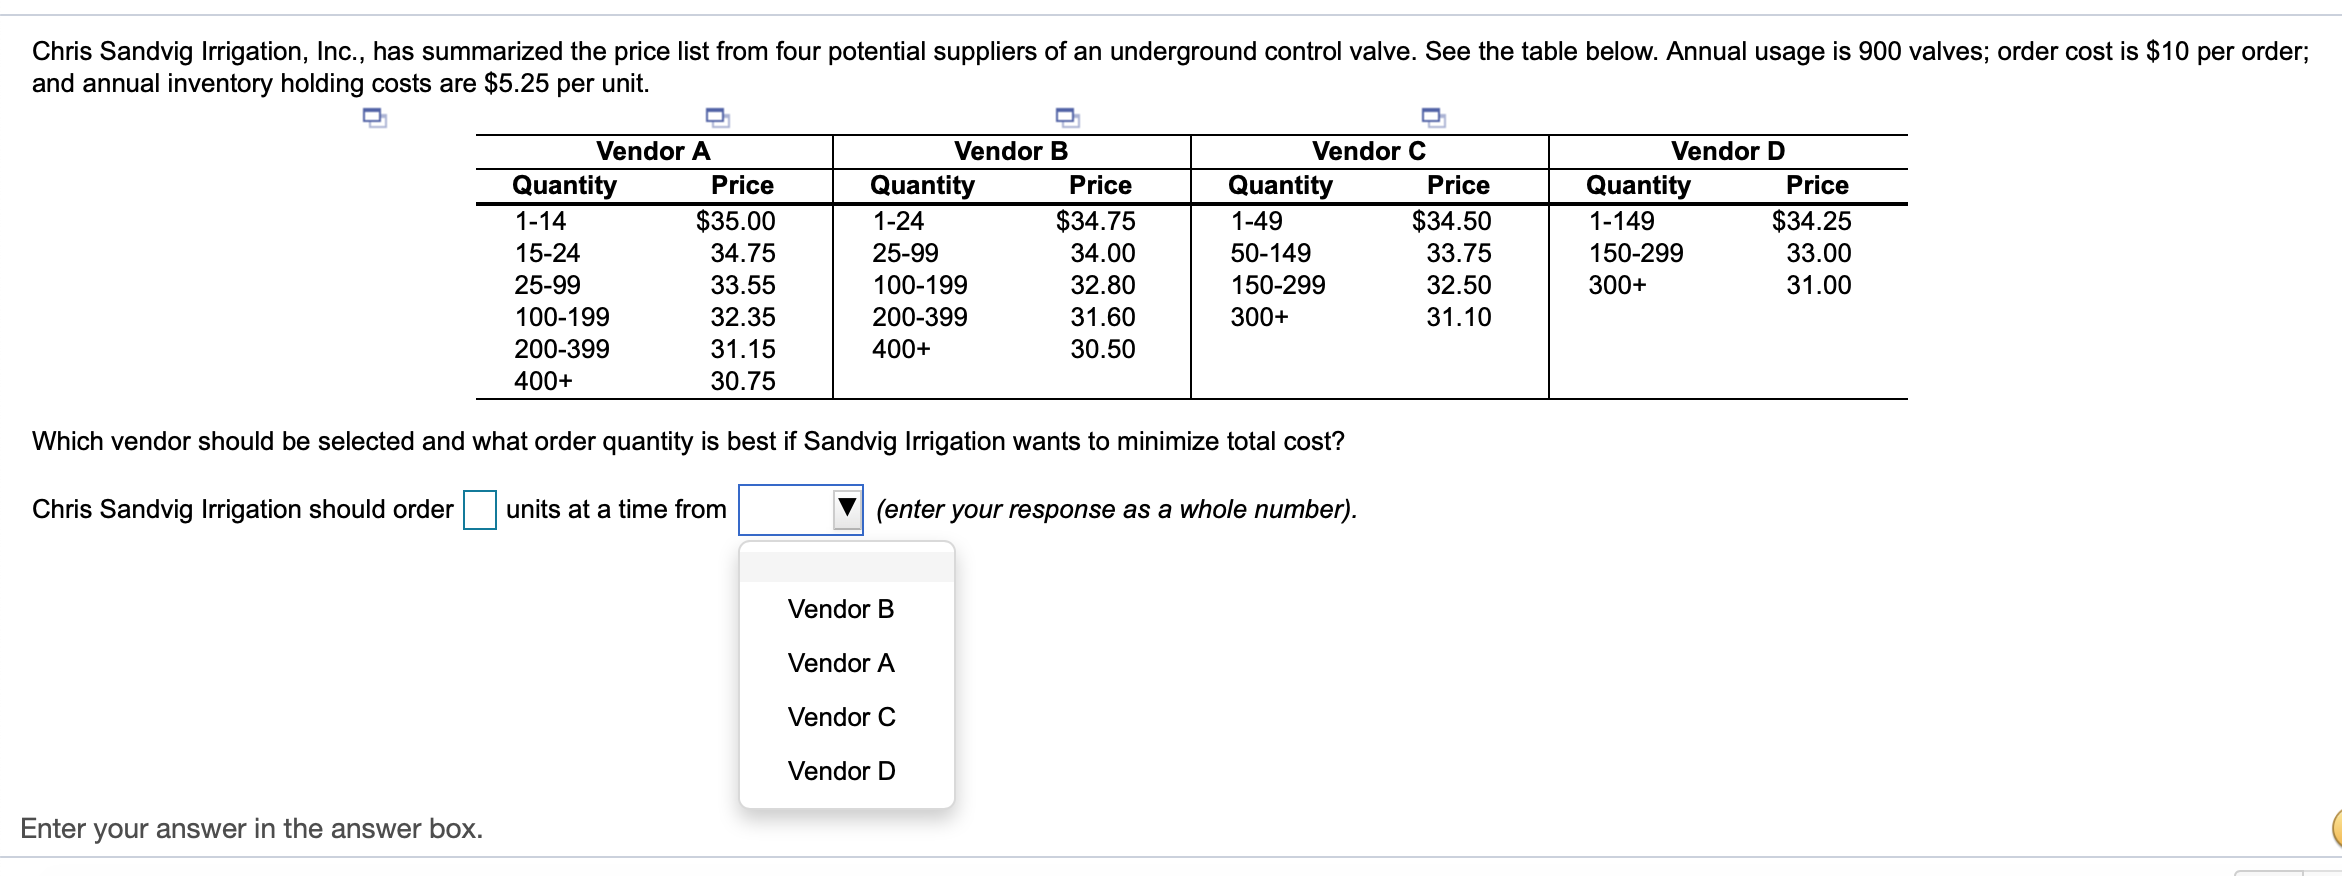Choose Vendor C in the vendor list
Viewport: 2342px width, 876px height.
(x=841, y=716)
